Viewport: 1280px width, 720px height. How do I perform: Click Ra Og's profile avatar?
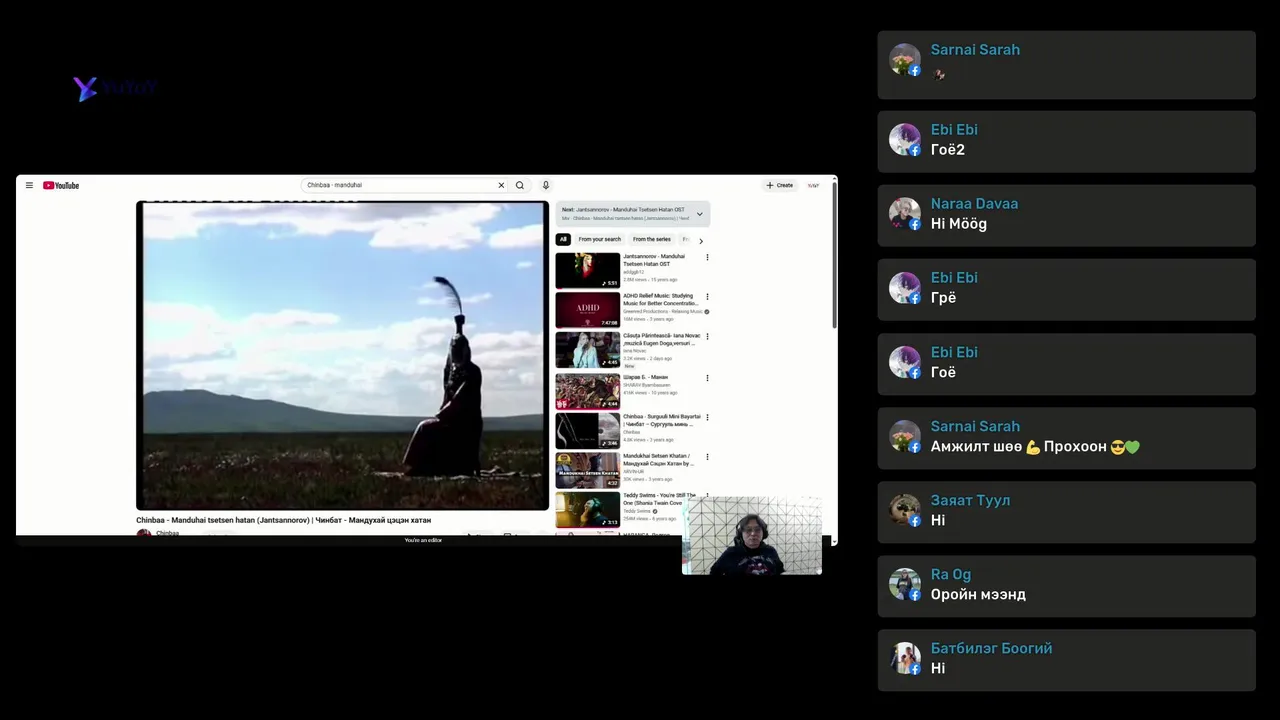(905, 584)
